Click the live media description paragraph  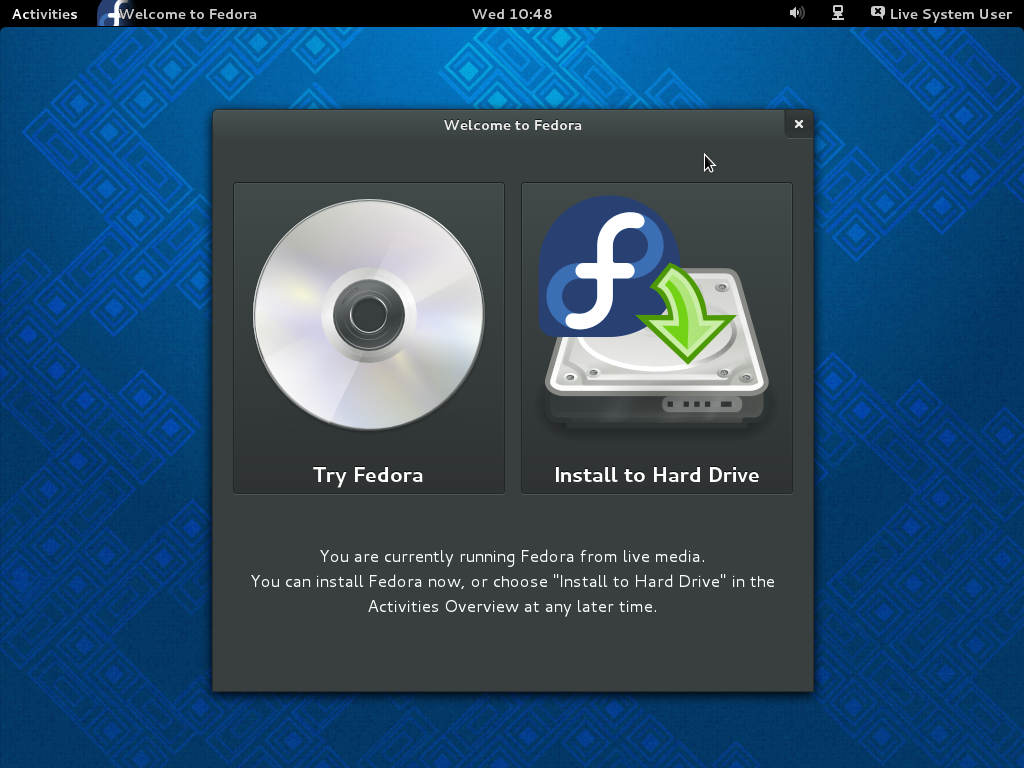(x=513, y=581)
